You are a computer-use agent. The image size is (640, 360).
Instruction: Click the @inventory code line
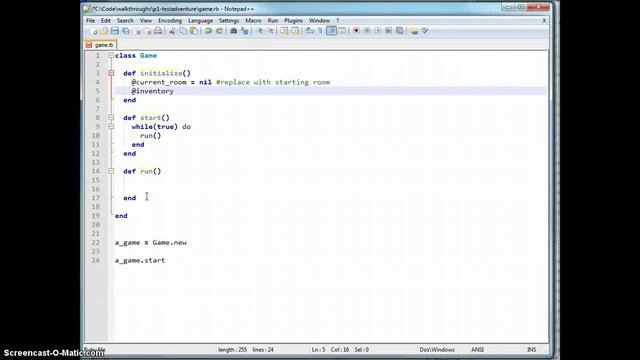(153, 91)
